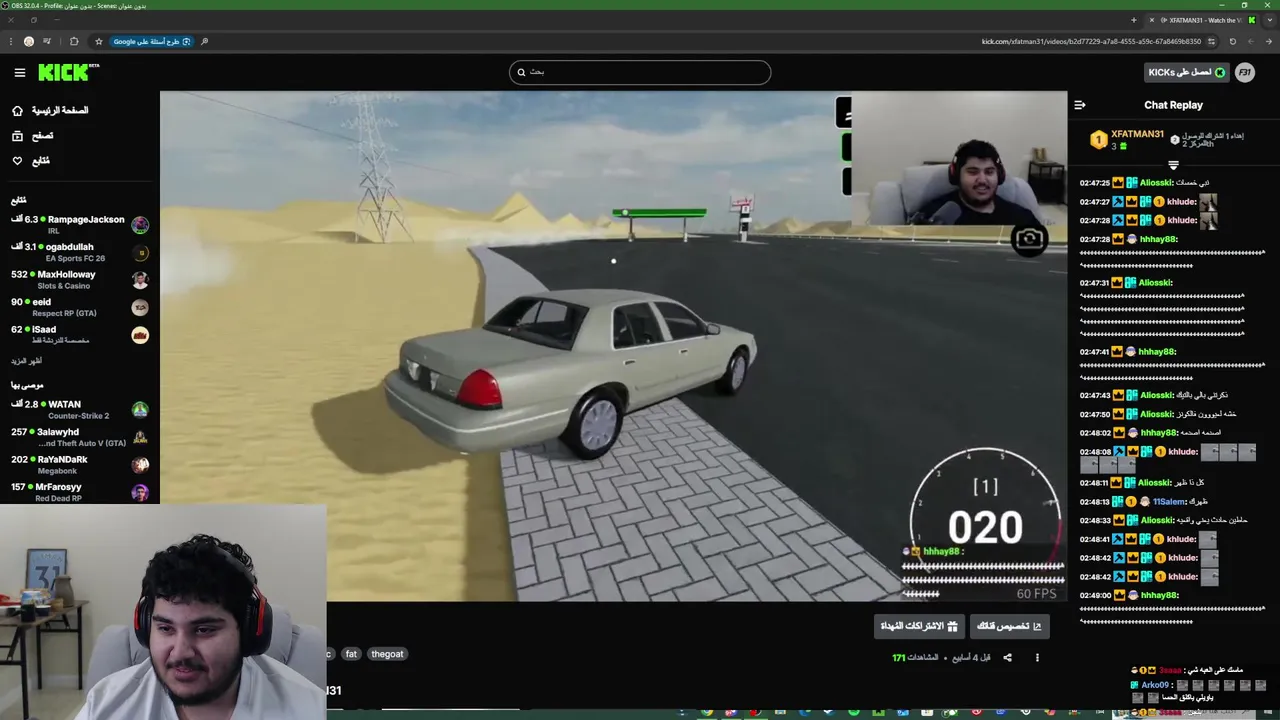Click the Kick search box

(640, 72)
